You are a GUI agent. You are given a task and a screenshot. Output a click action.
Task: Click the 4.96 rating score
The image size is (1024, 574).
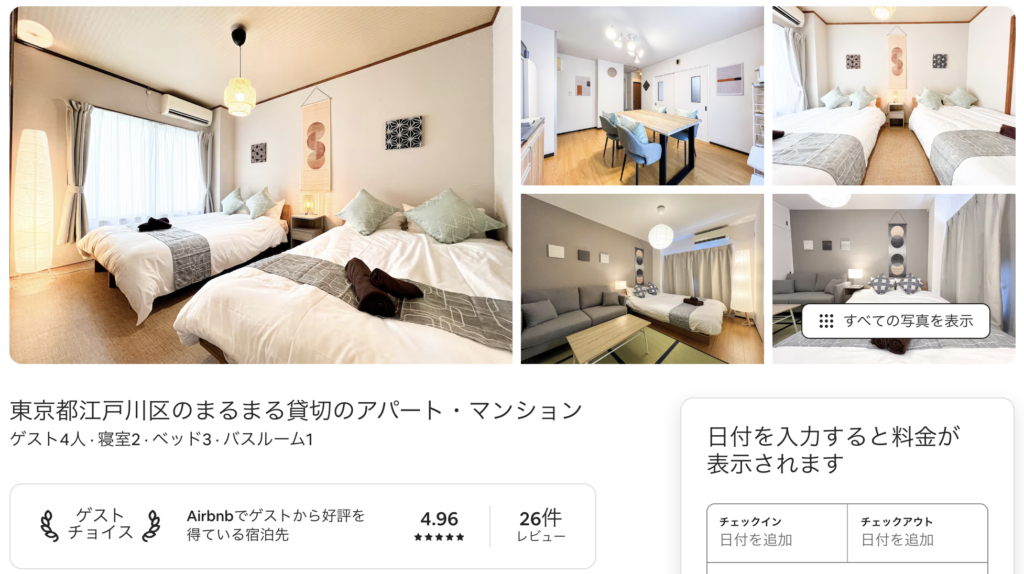(x=439, y=518)
